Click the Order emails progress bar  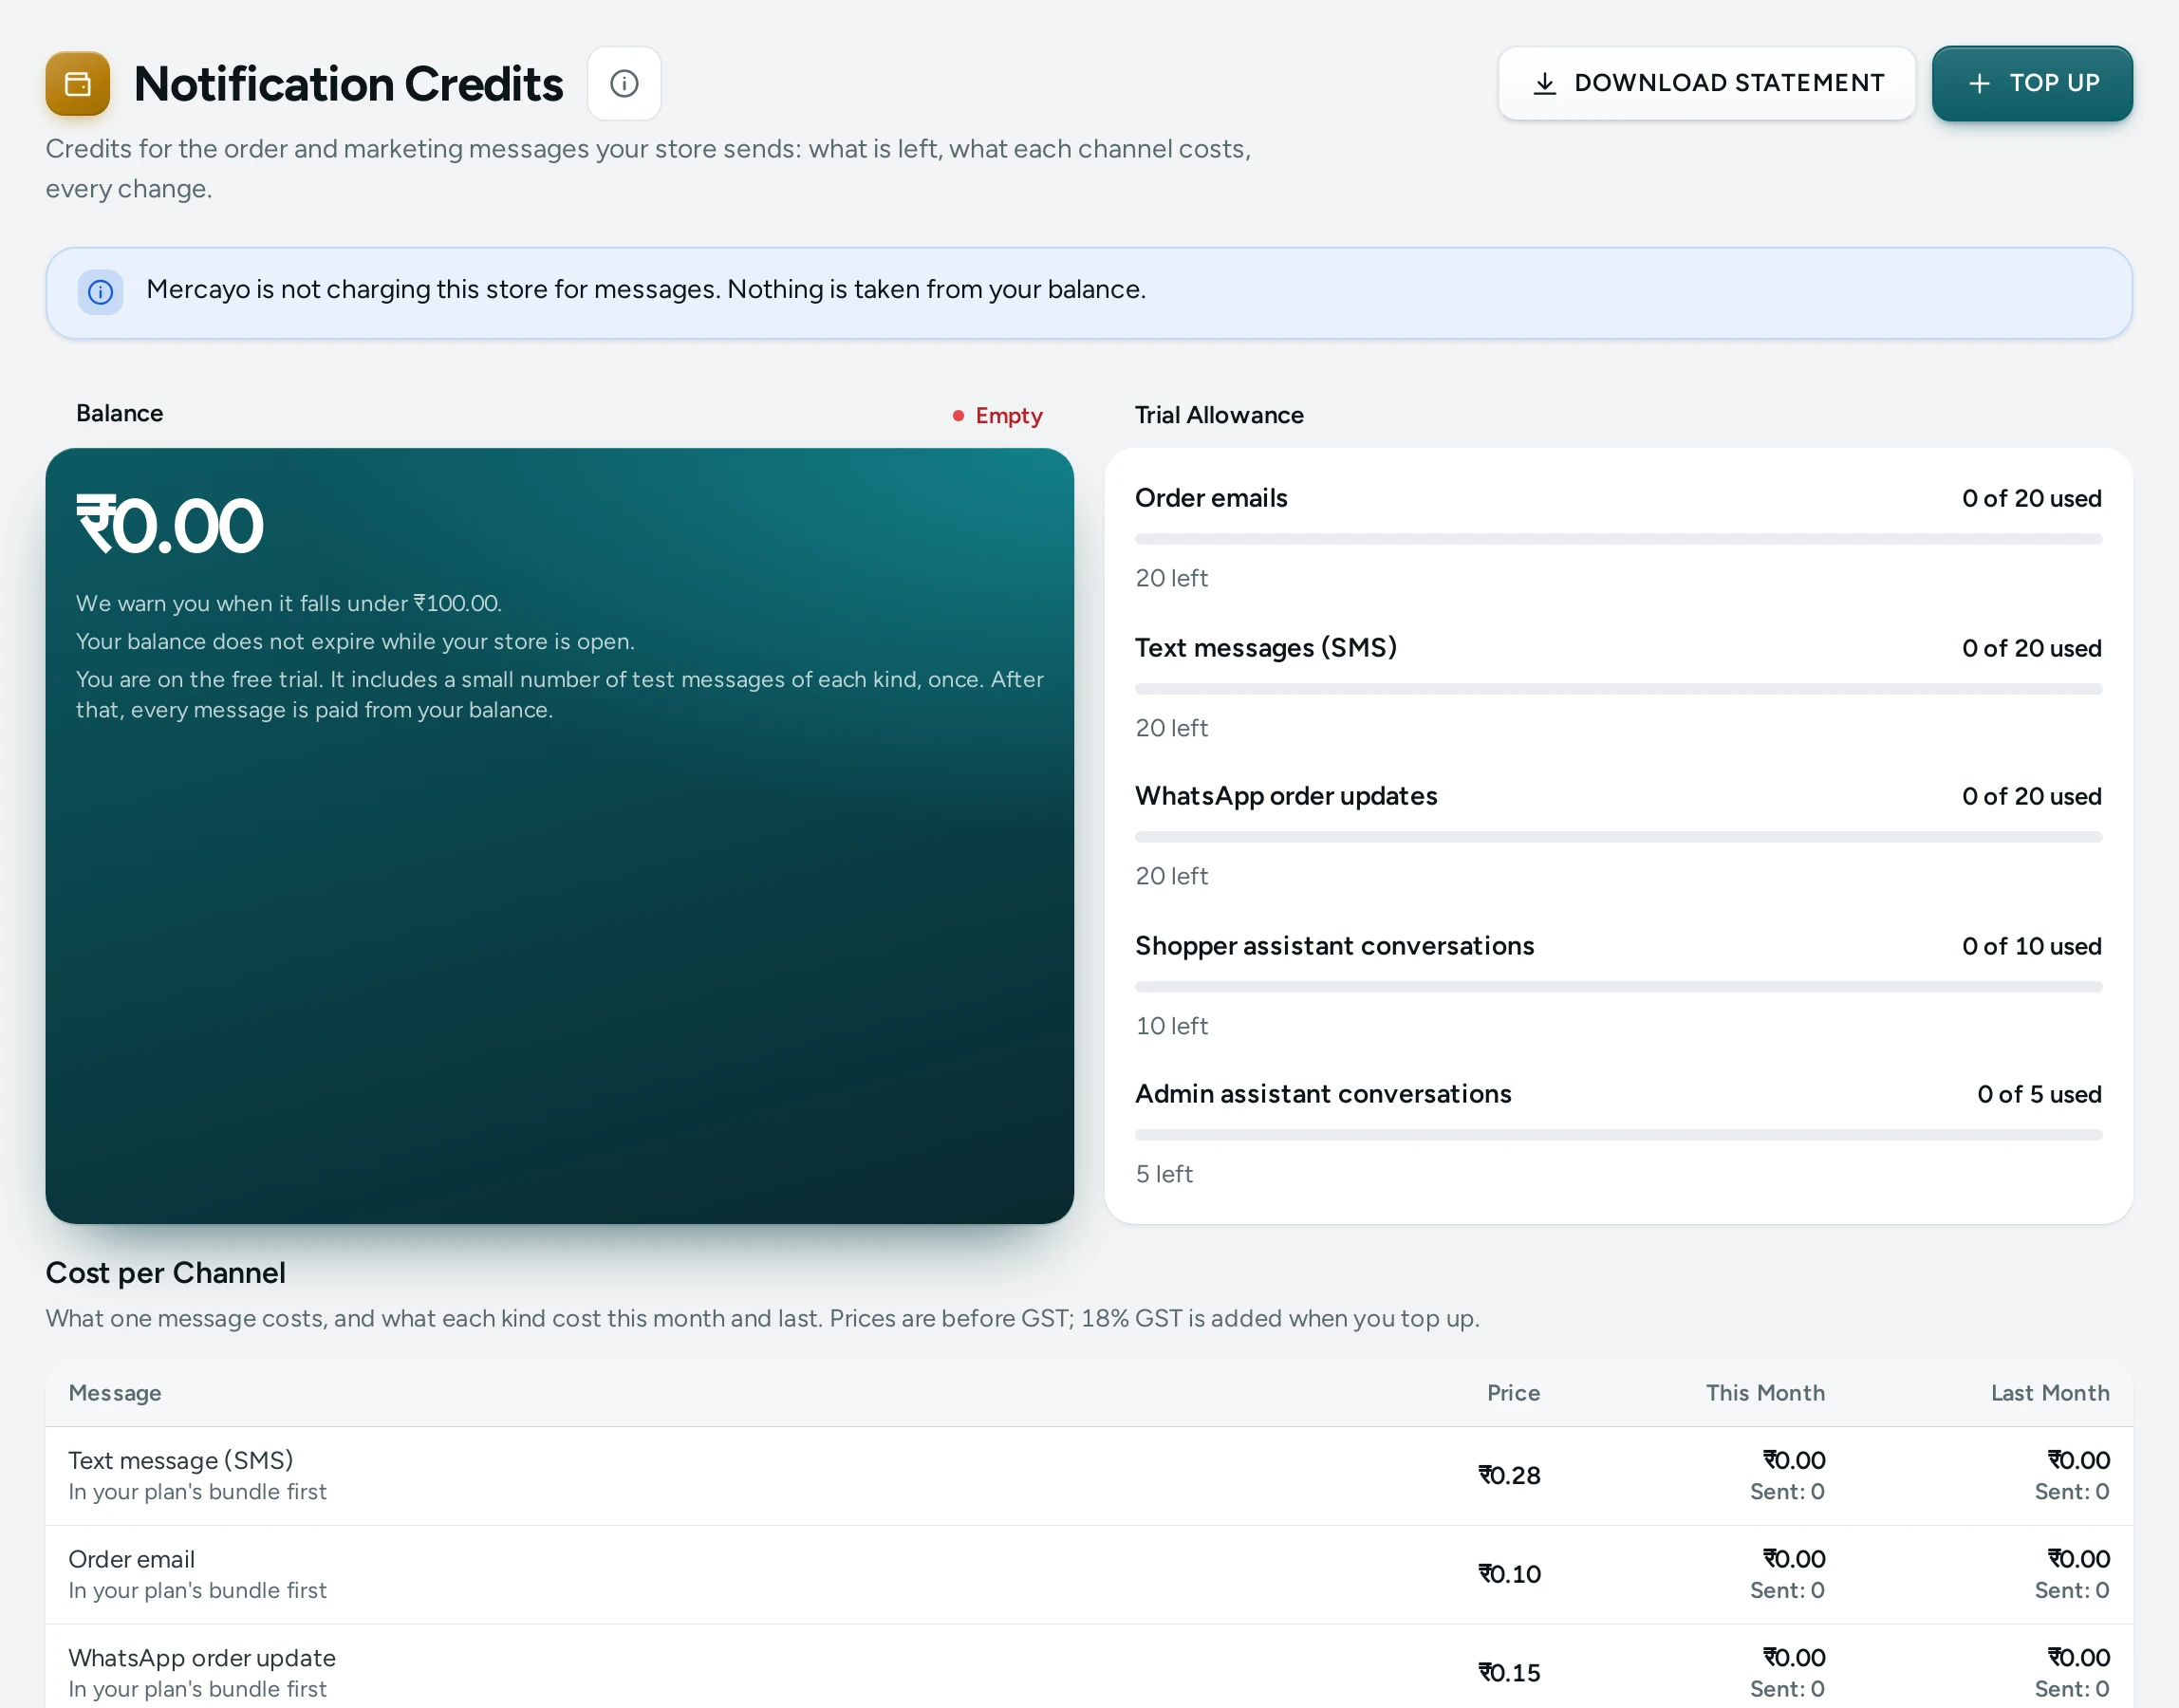point(1618,539)
